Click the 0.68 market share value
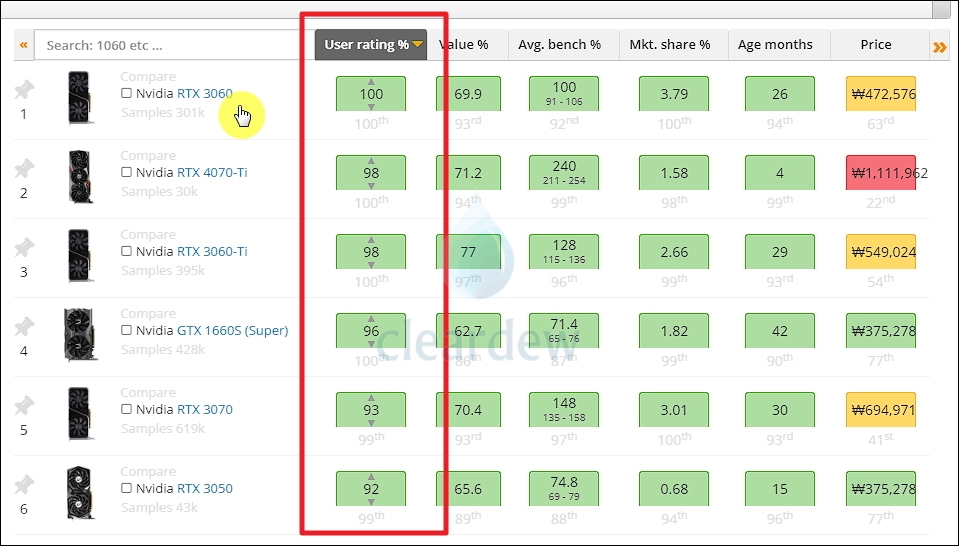 tap(674, 489)
